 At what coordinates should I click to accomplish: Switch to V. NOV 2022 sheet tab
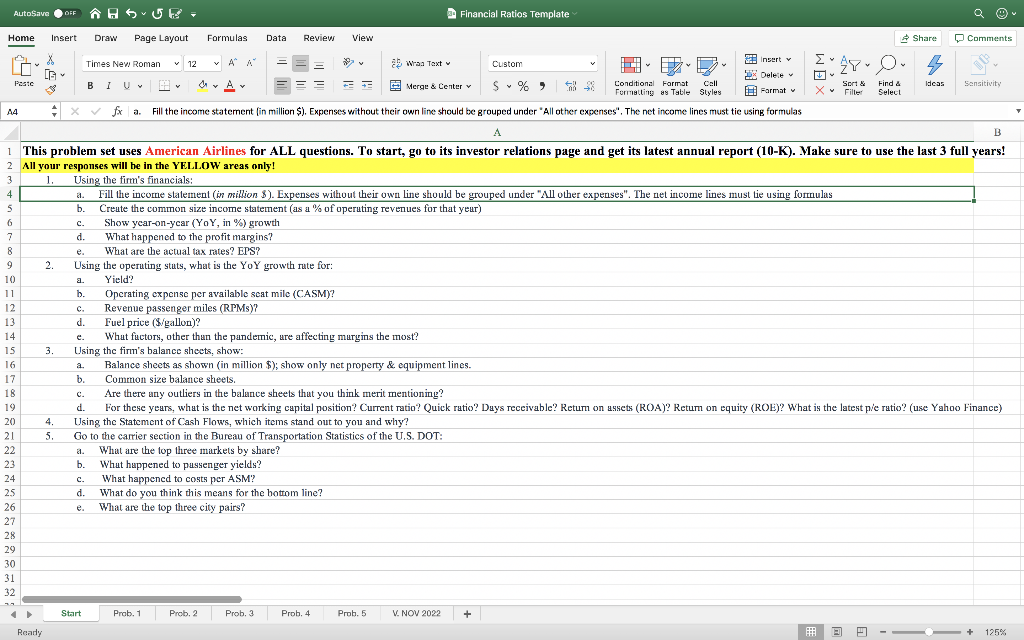click(x=416, y=613)
